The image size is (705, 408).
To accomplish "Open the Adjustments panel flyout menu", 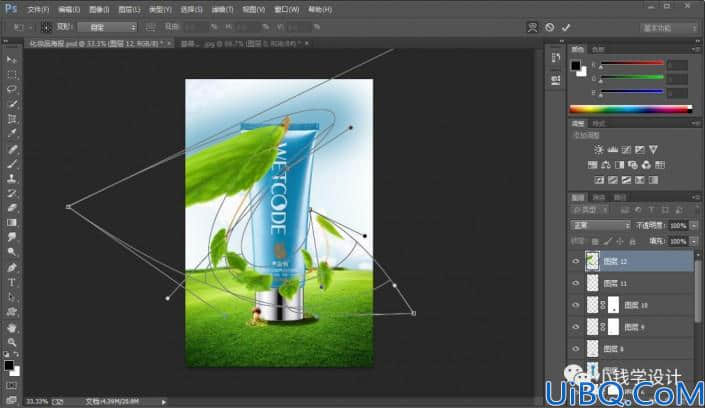I will coord(696,123).
